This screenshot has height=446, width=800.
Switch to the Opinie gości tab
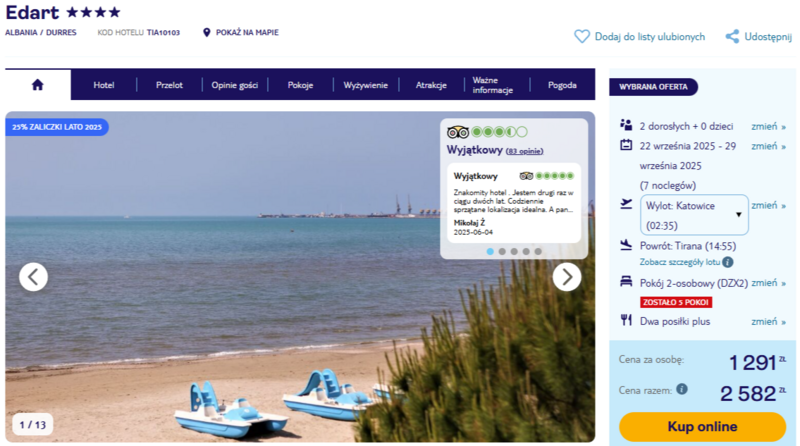click(235, 85)
